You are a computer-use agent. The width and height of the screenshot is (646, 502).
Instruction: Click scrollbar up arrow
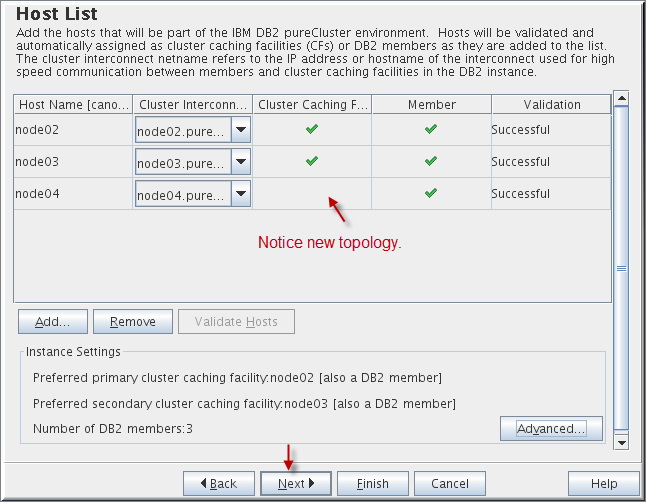click(621, 98)
